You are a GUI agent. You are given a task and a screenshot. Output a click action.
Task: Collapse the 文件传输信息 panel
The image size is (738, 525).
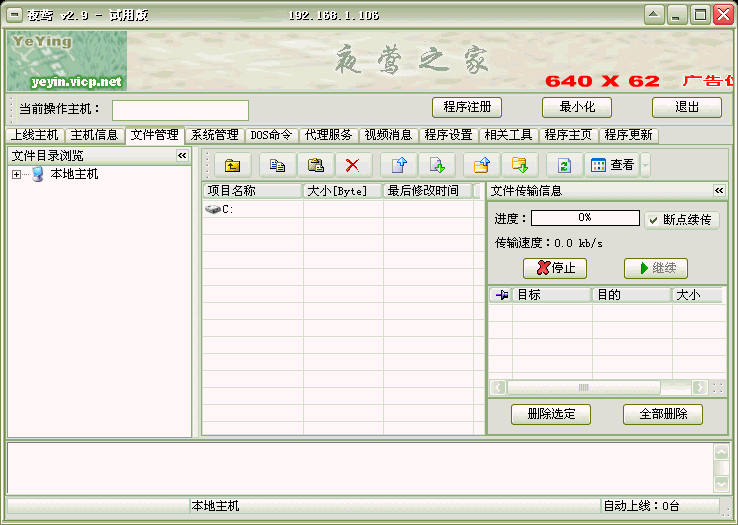[719, 190]
